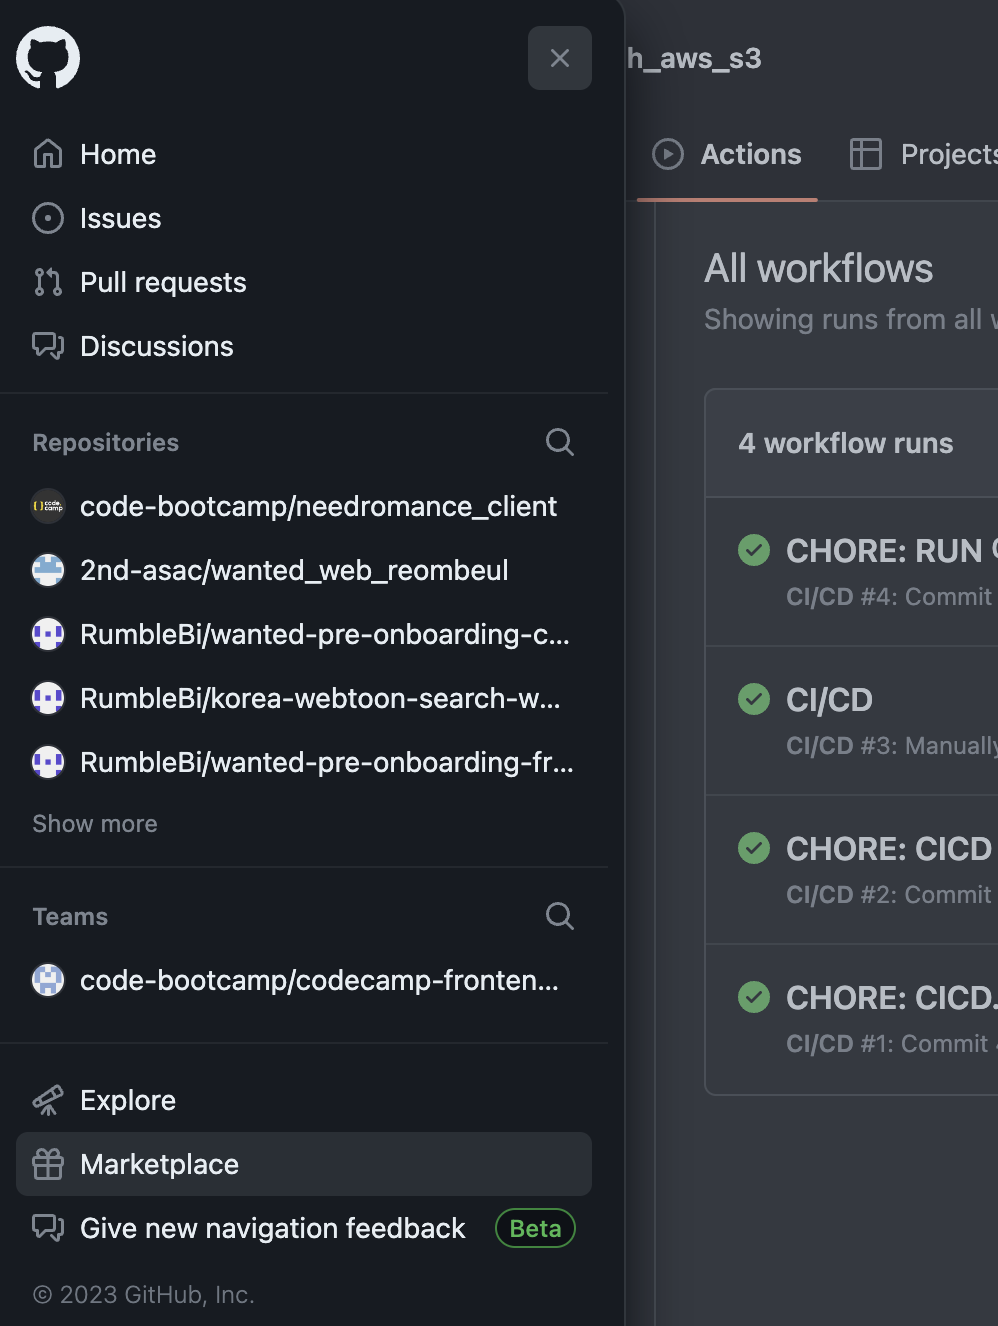Open the CHORE: CICD. workflow run #1
The width and height of the screenshot is (998, 1326).
[x=890, y=998]
